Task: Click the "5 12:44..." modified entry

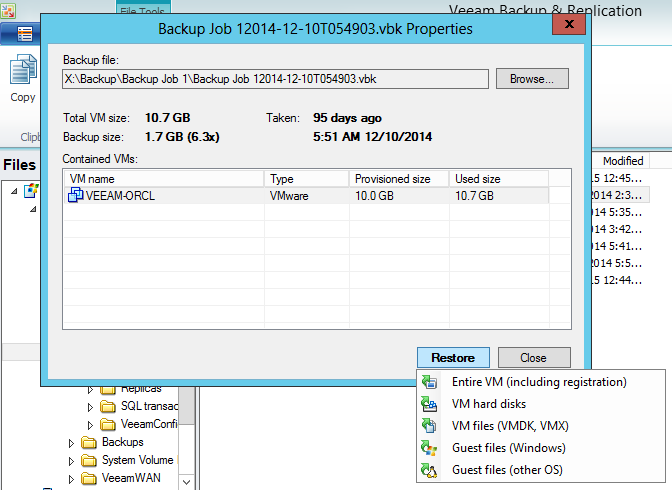Action: (x=618, y=280)
